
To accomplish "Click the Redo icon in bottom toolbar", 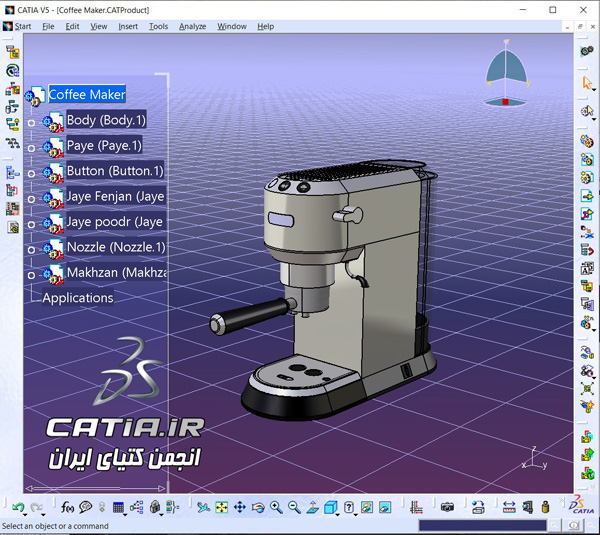I will (x=37, y=507).
